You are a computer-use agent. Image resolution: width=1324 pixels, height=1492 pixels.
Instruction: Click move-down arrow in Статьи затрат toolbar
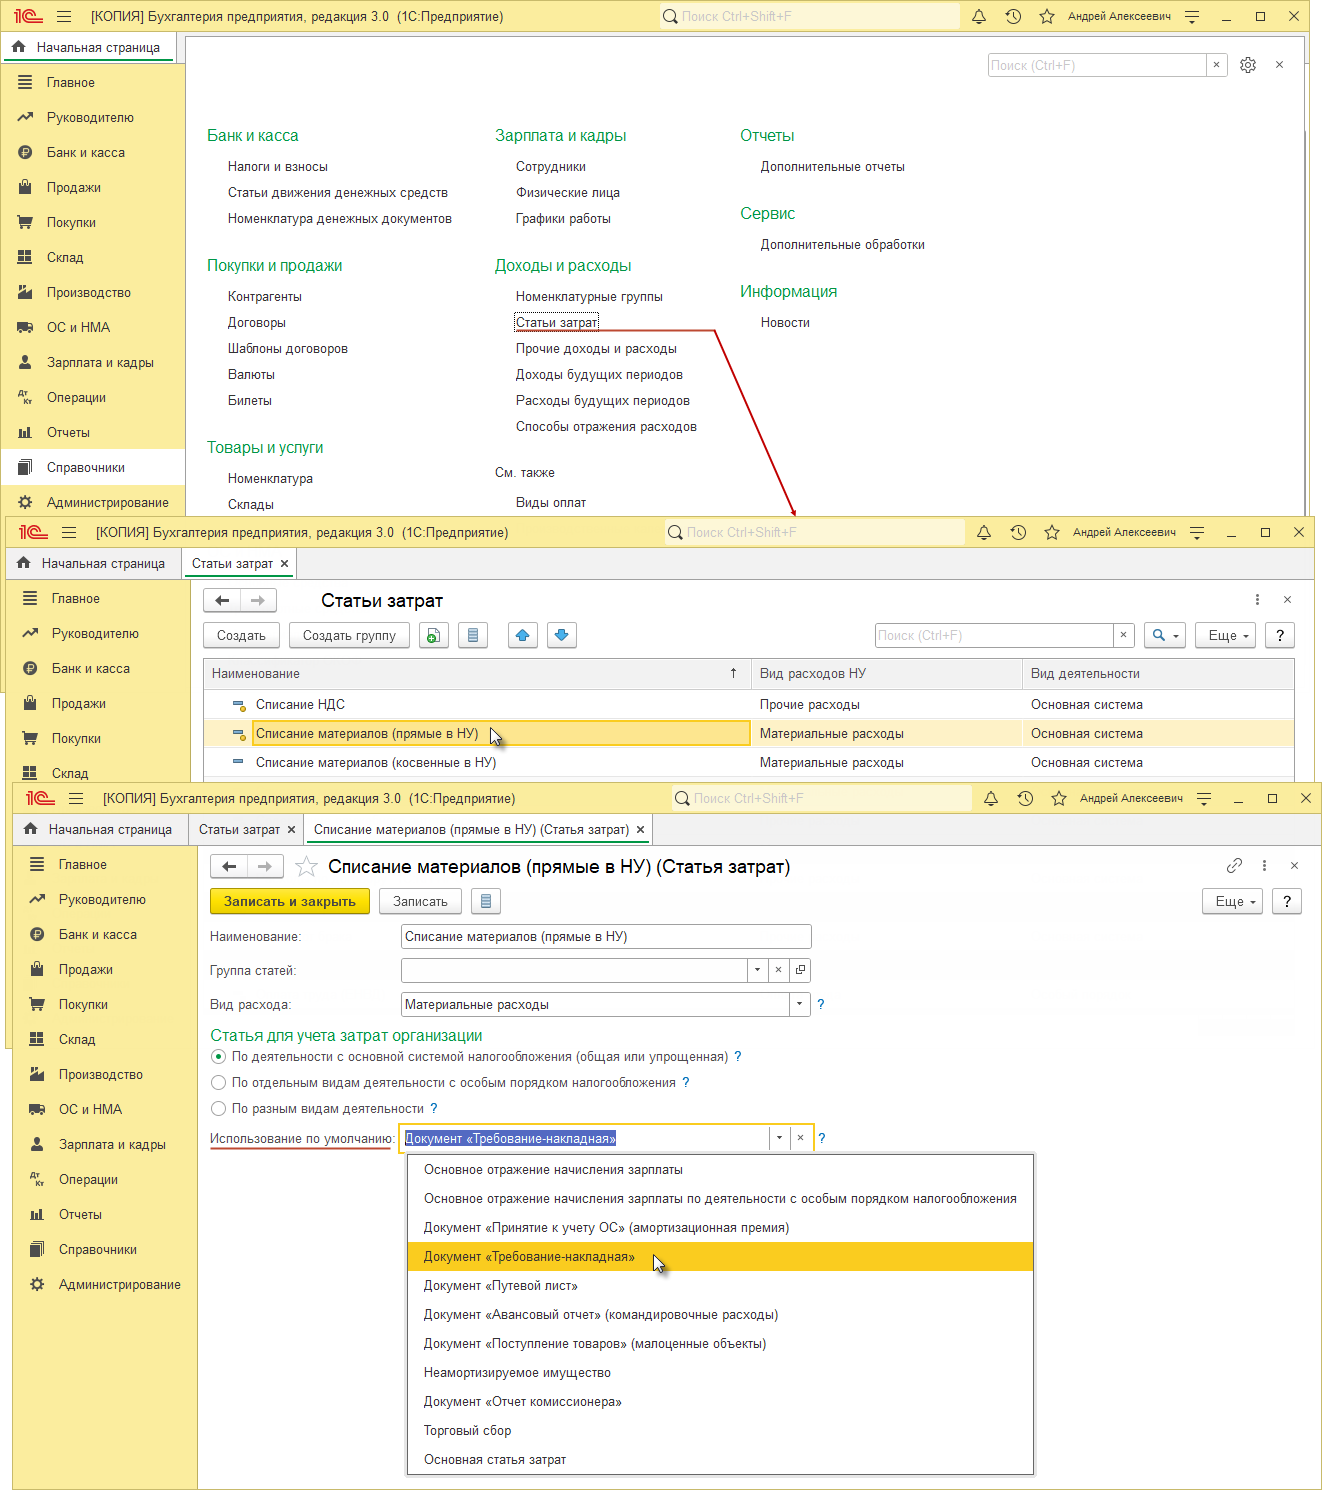[562, 635]
